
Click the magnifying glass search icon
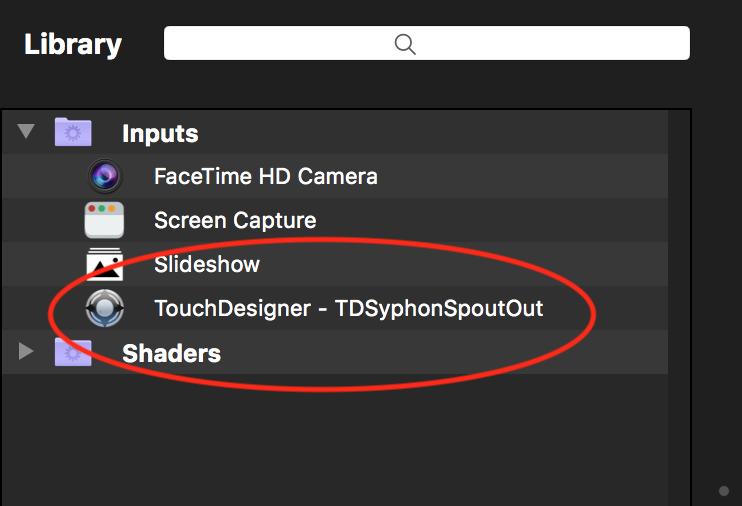point(405,44)
